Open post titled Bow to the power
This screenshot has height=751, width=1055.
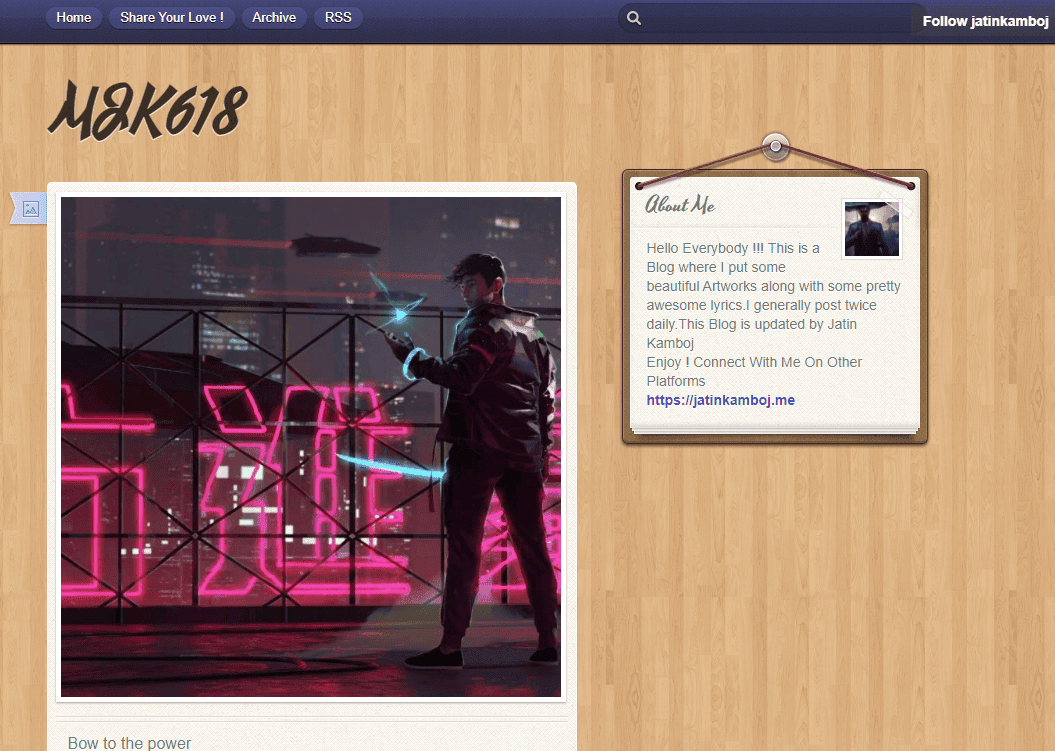pyautogui.click(x=129, y=743)
